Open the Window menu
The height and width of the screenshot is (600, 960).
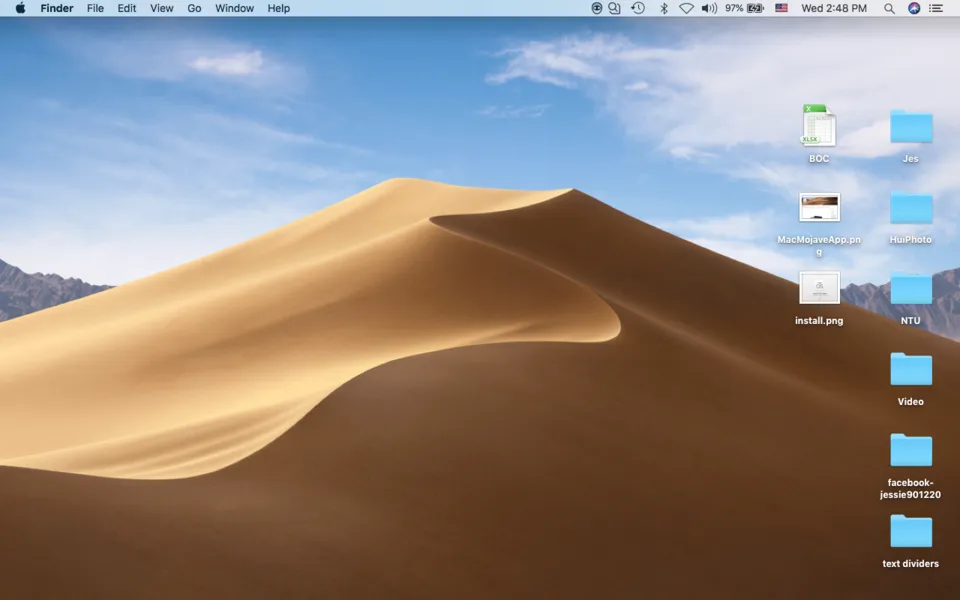point(234,8)
